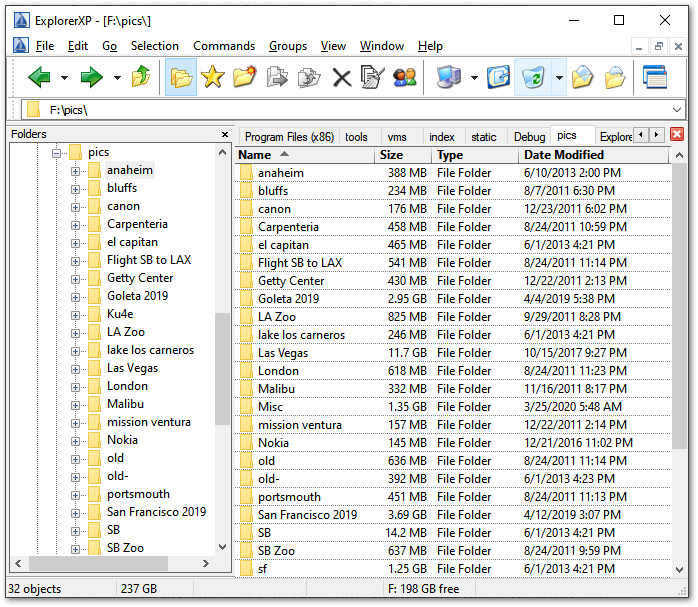Click the computer monitor toolbar icon
The image size is (698, 607).
tap(449, 77)
